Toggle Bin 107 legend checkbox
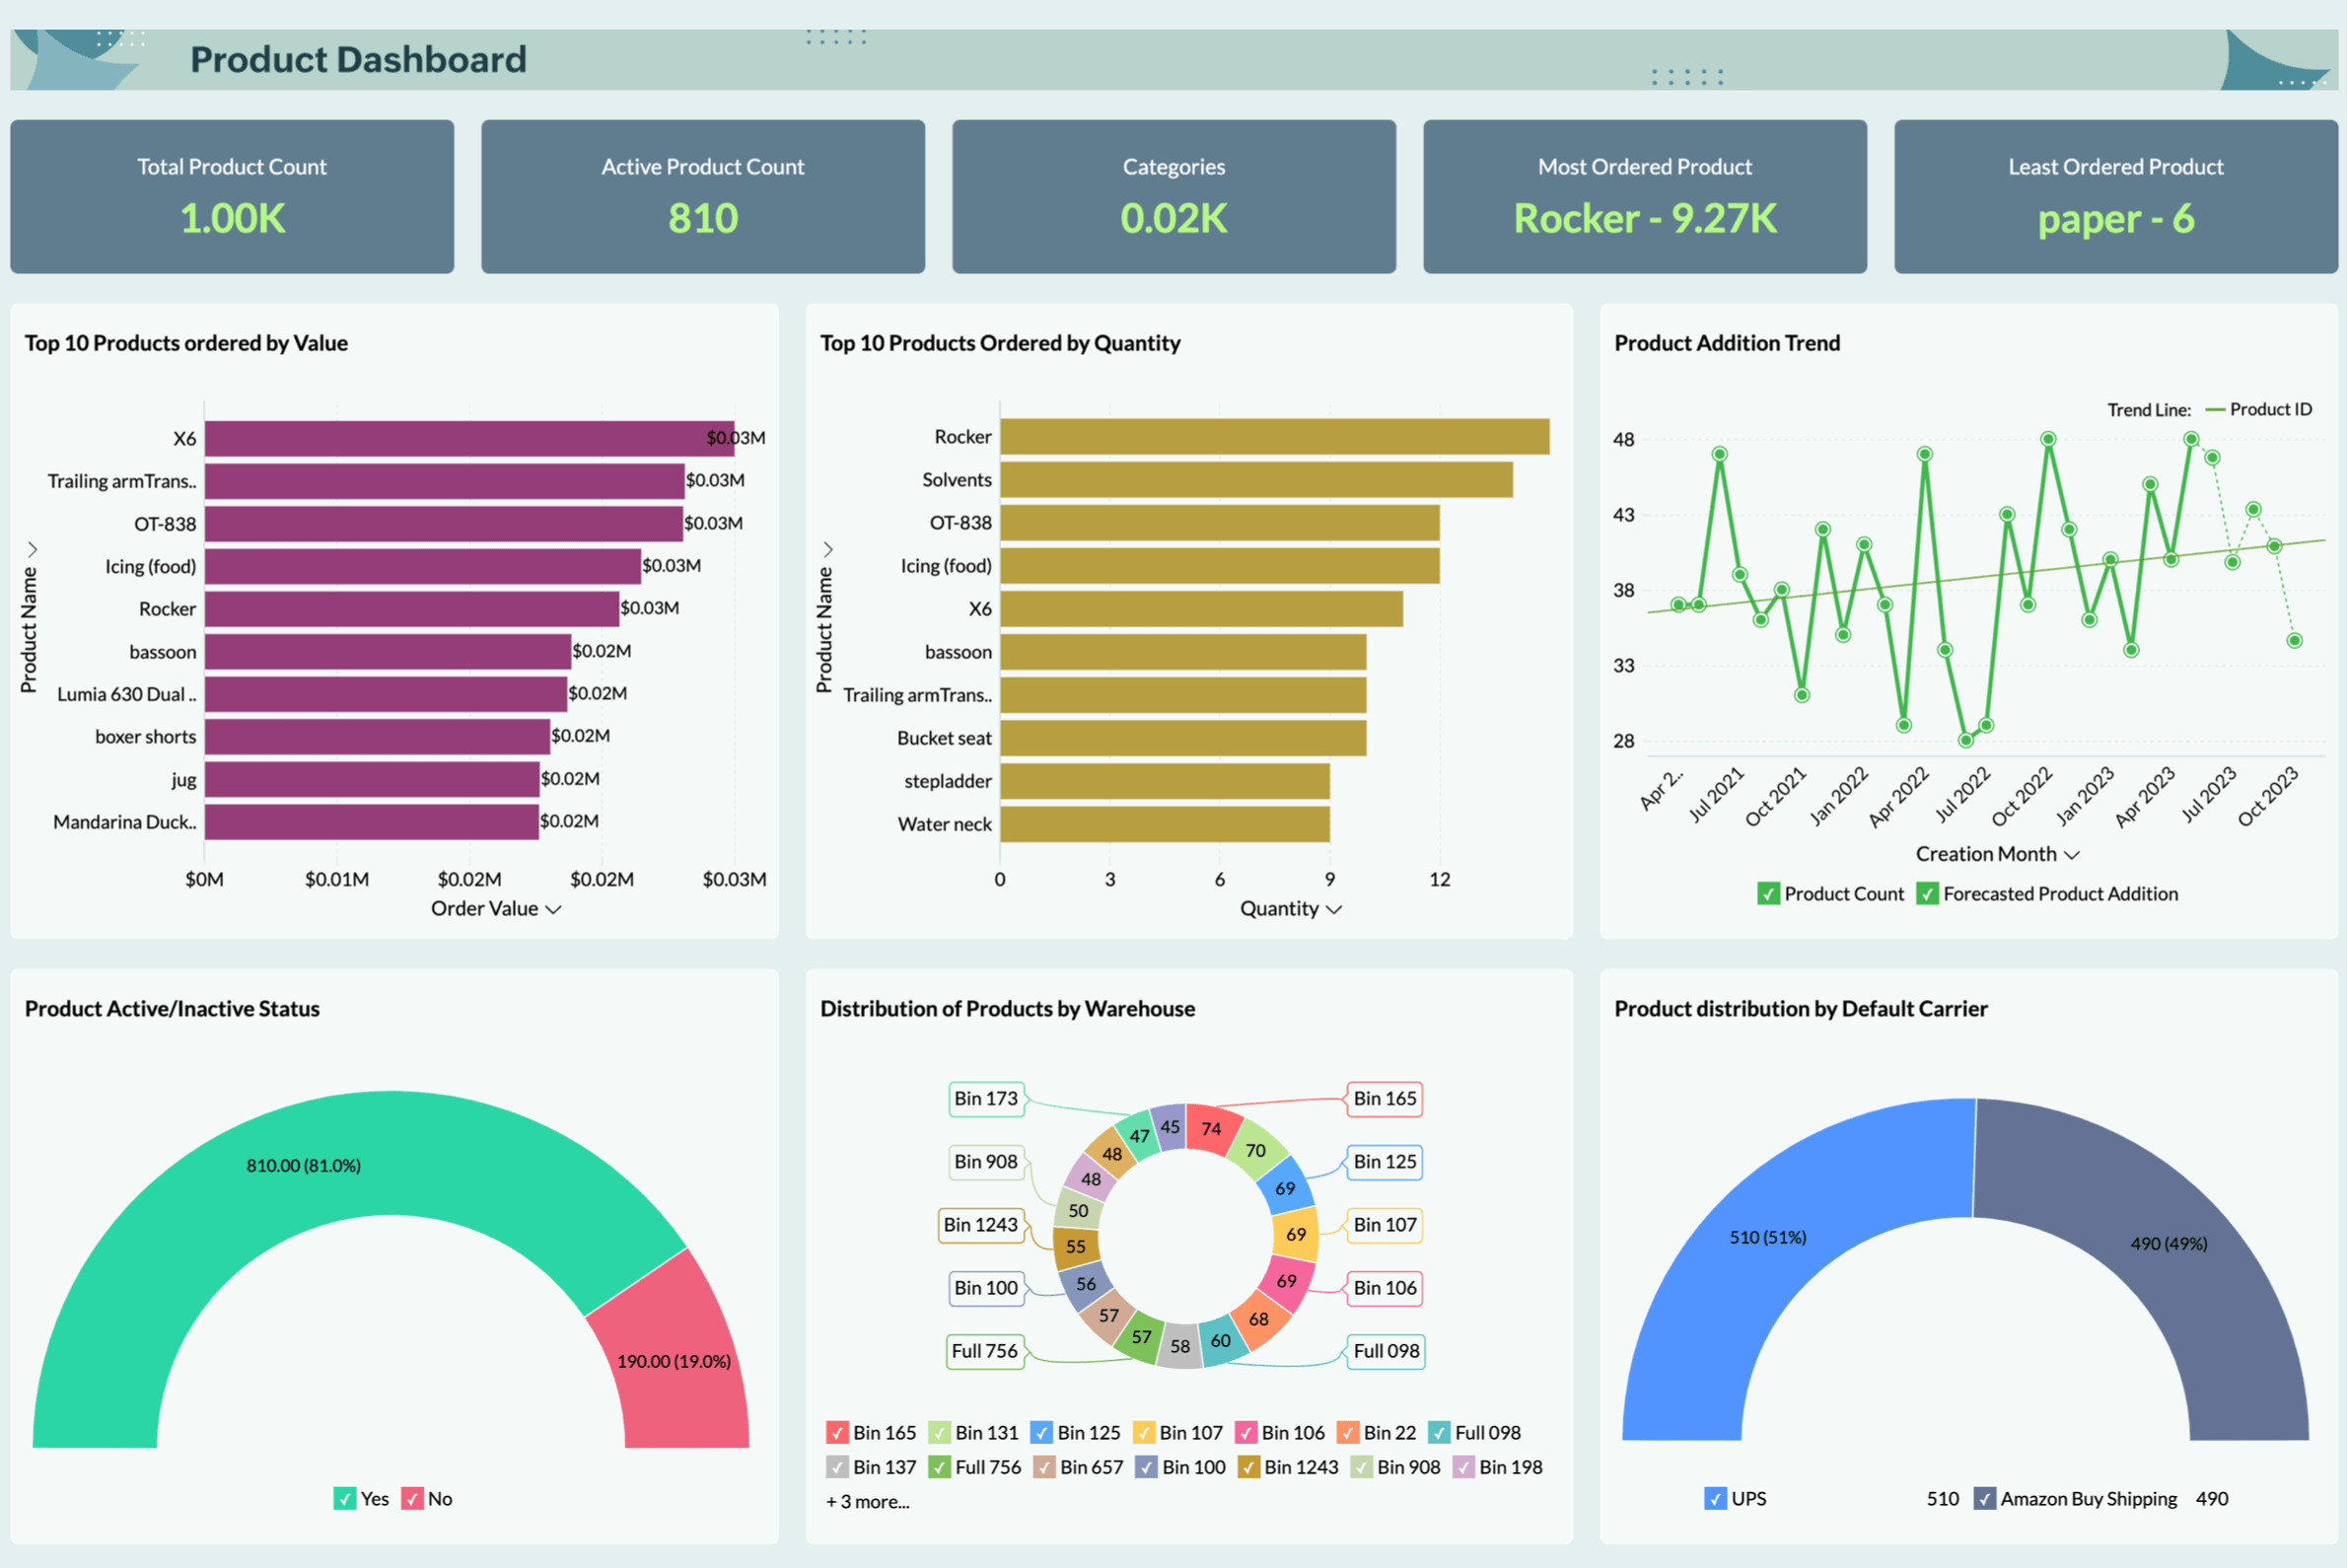 (x=1143, y=1432)
